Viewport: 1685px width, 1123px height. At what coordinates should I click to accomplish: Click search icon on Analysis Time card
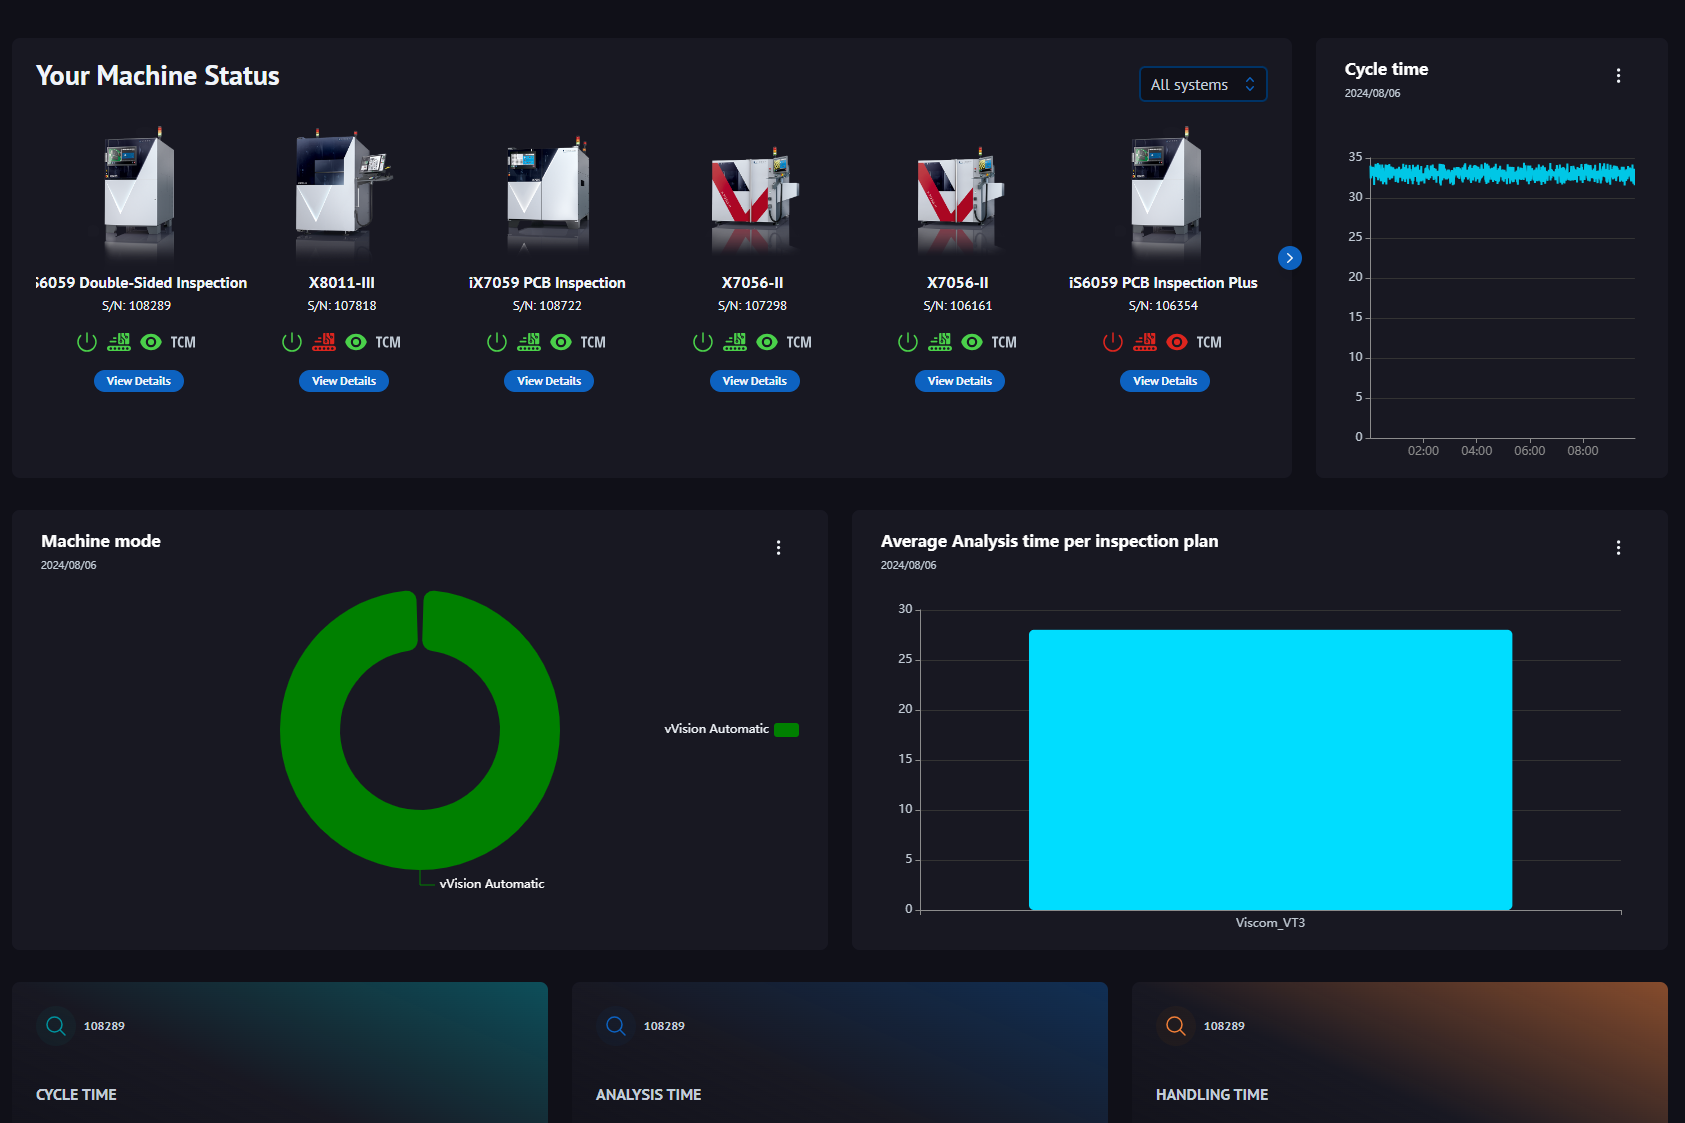tap(616, 1026)
